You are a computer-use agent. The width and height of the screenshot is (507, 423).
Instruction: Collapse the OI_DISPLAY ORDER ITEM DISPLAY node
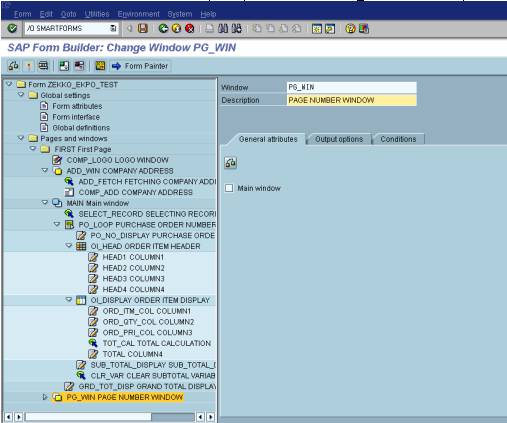click(x=69, y=299)
